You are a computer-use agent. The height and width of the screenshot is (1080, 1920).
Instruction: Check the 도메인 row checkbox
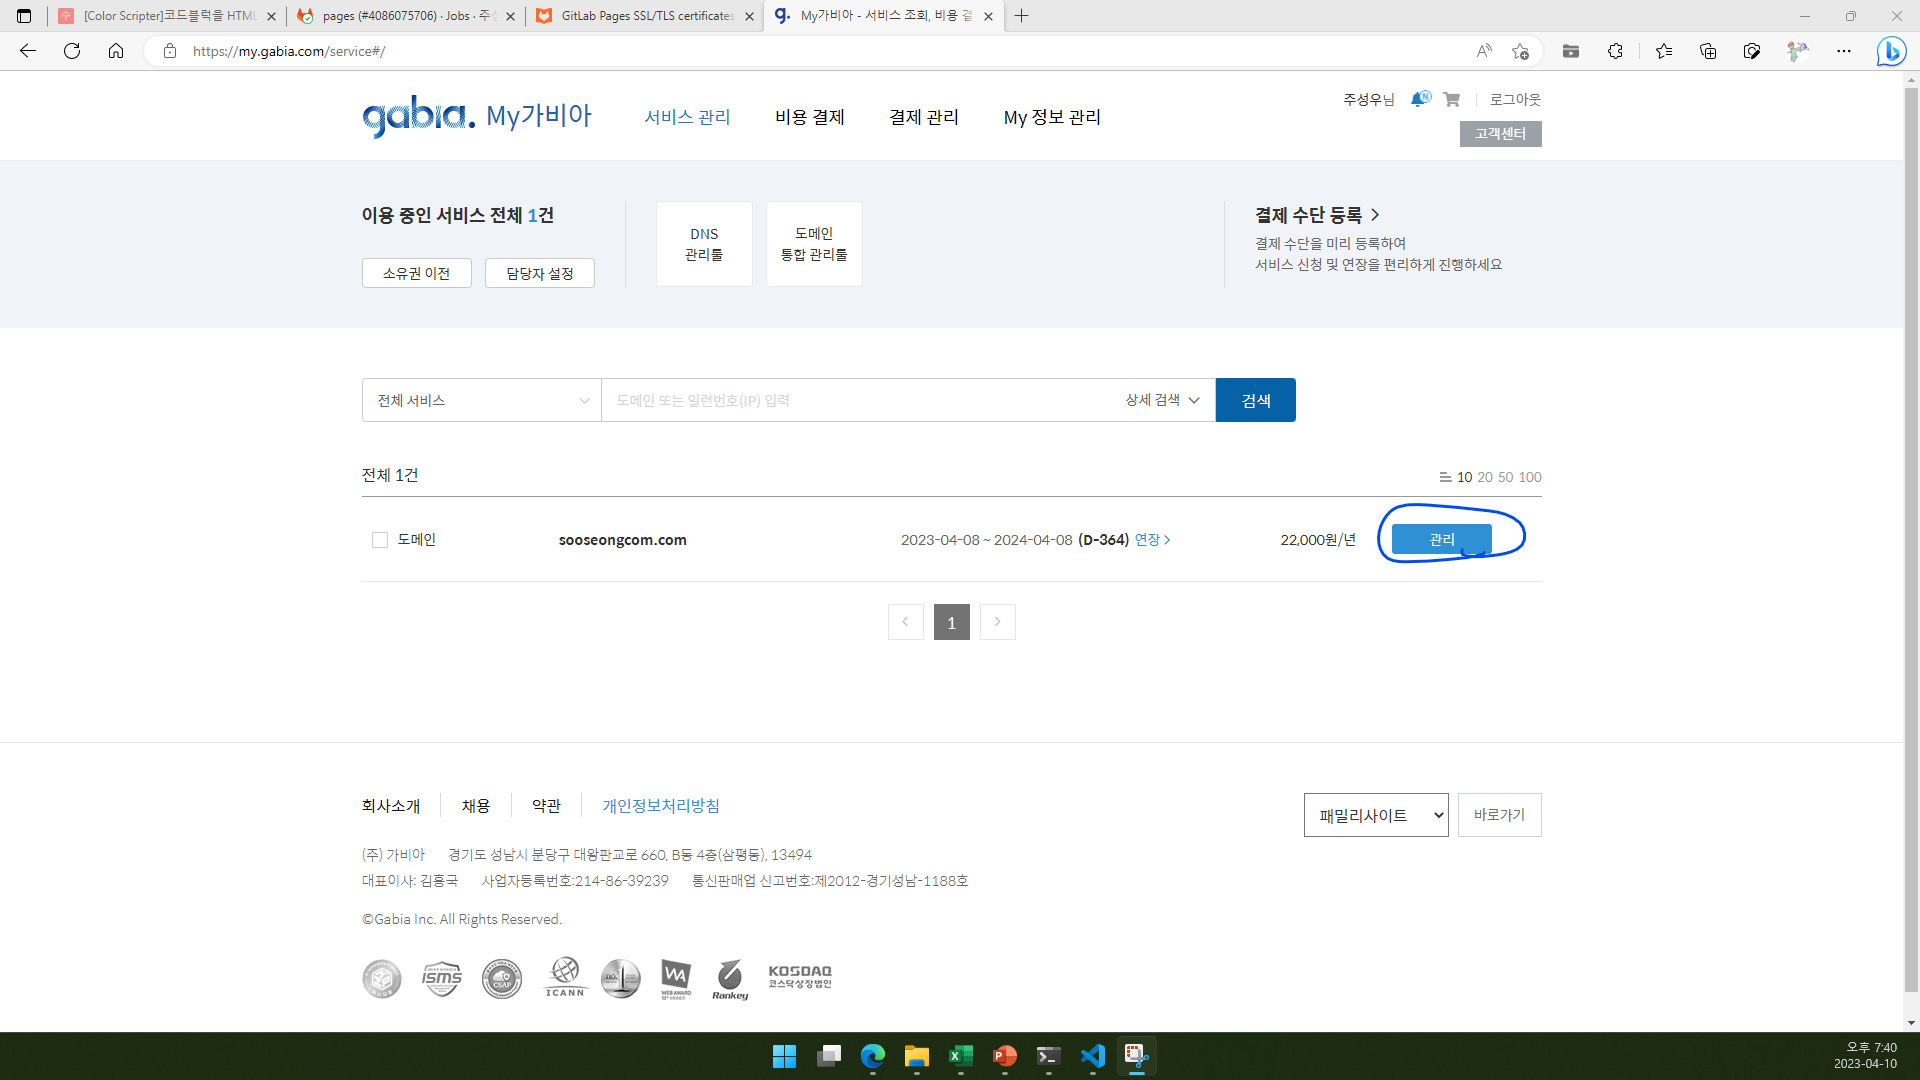coord(380,540)
